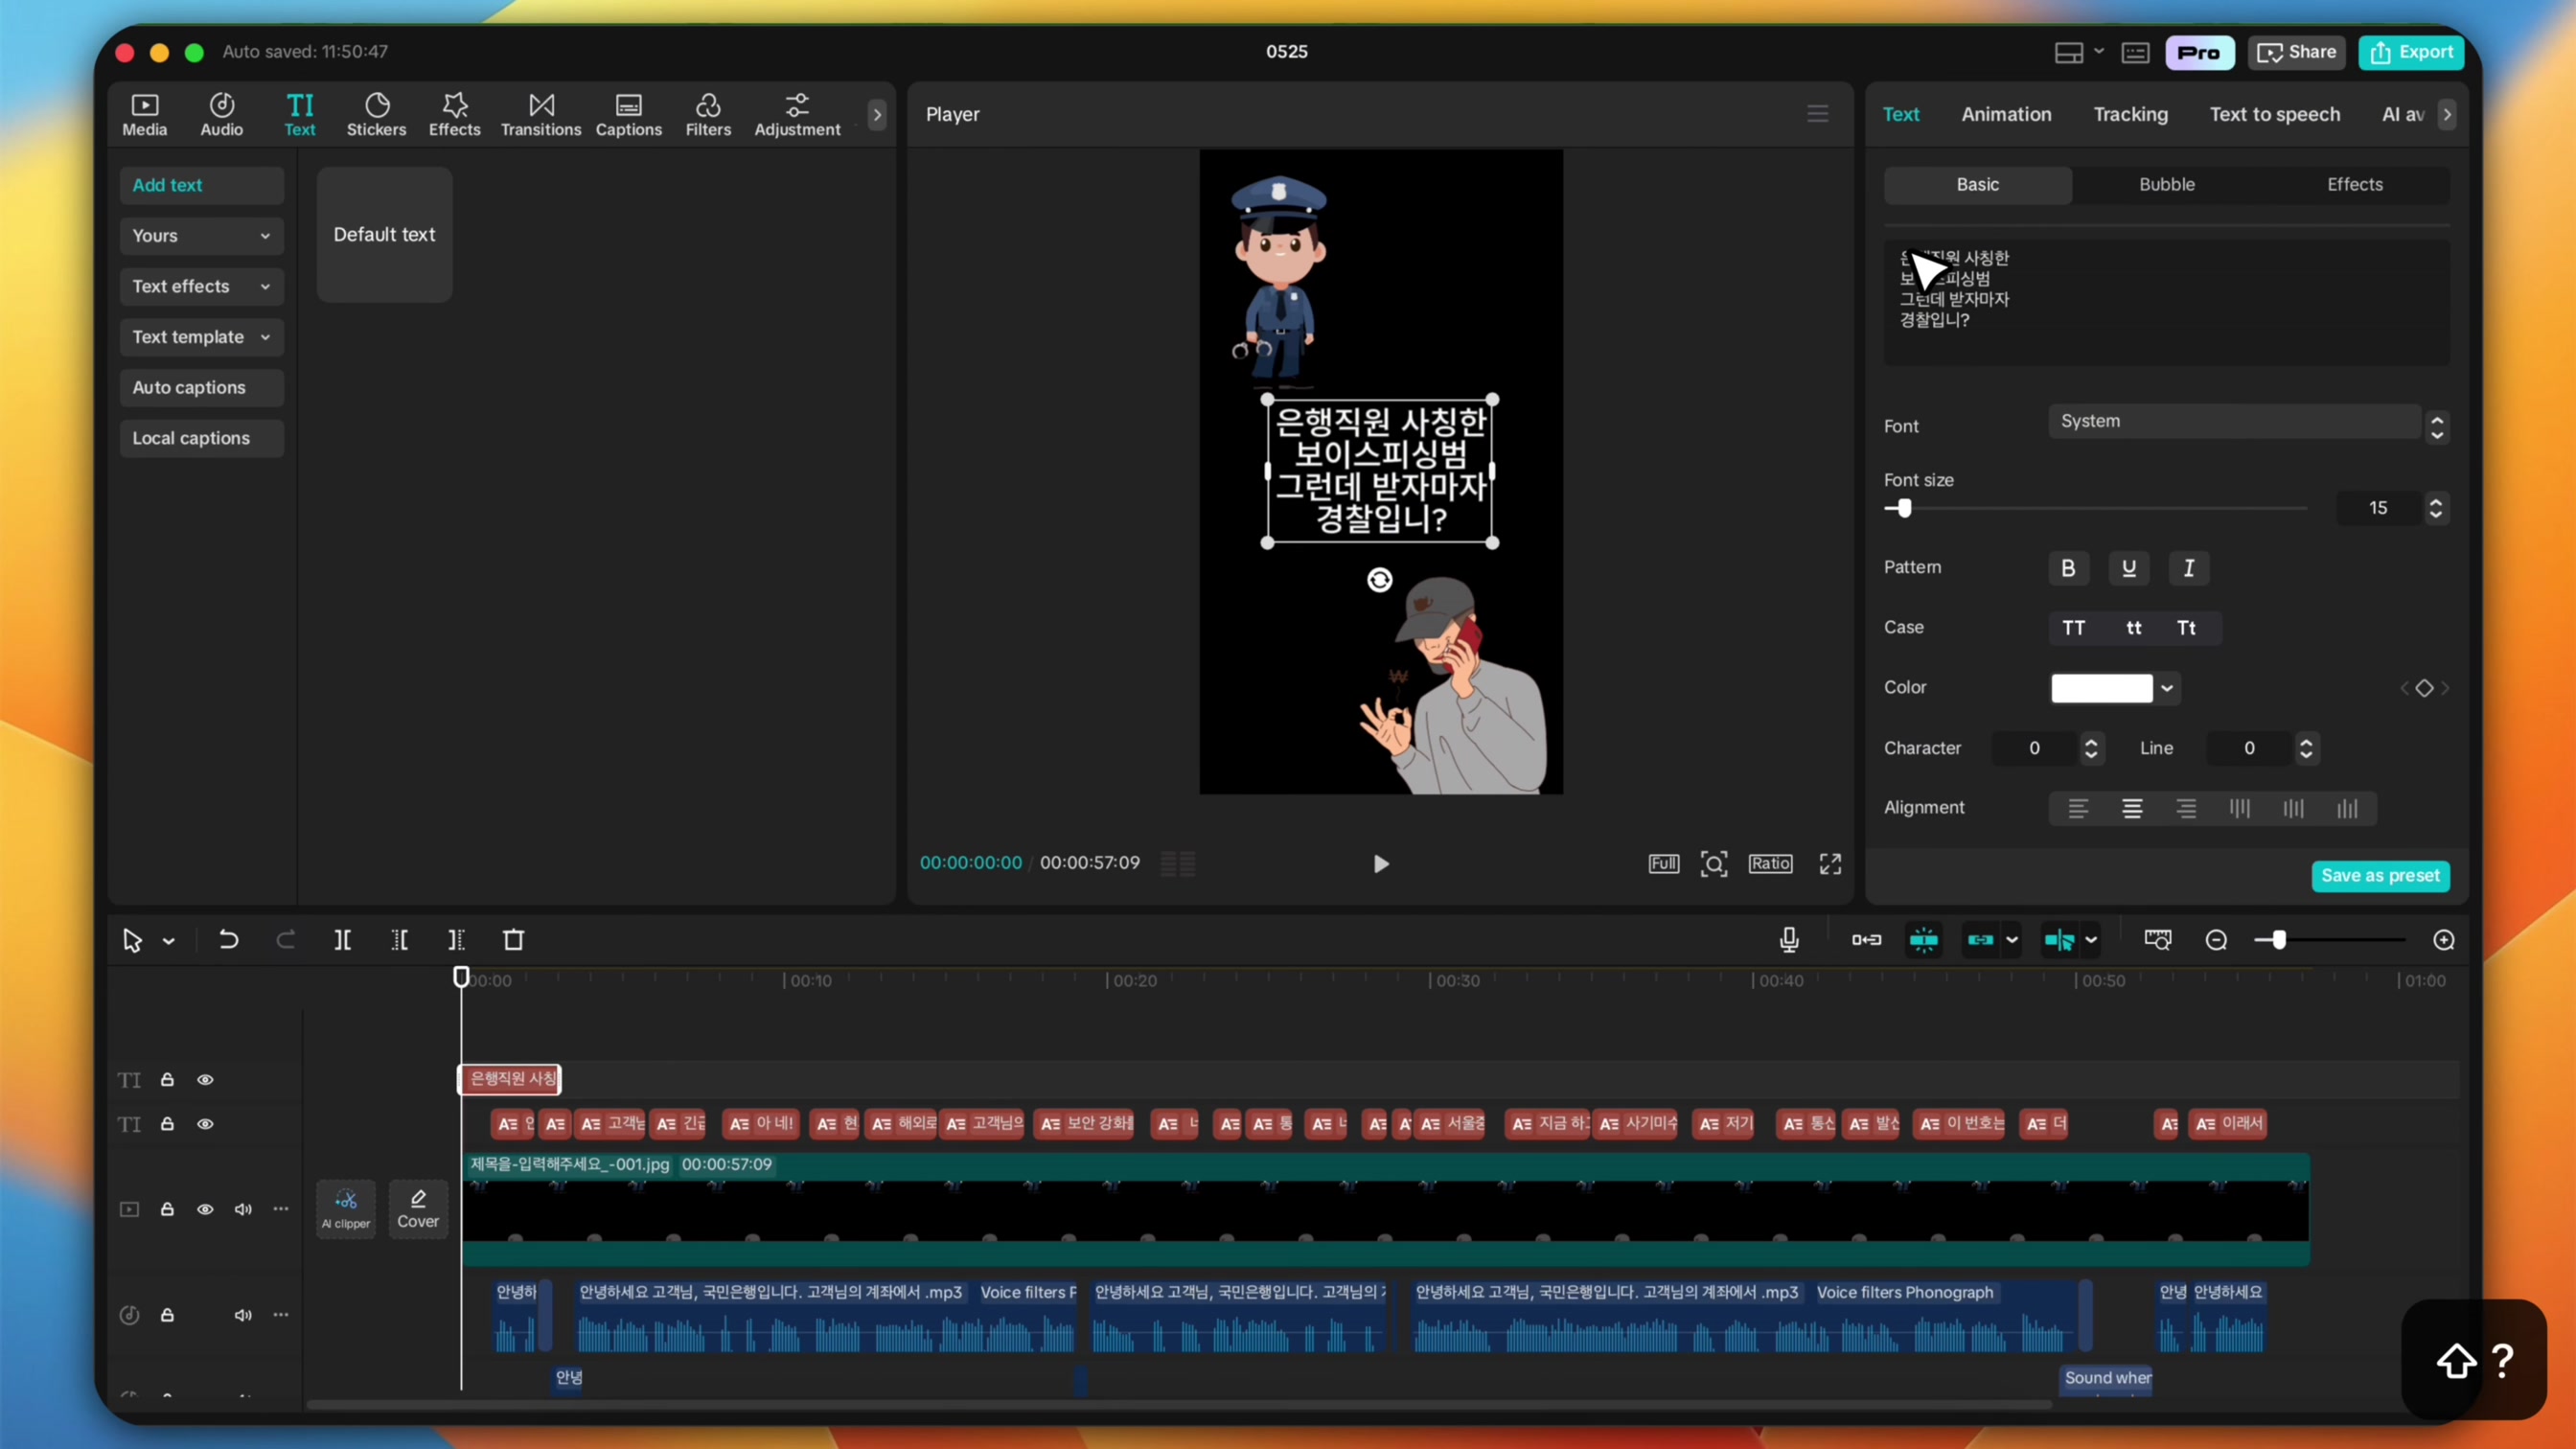Open the Audio panel
The width and height of the screenshot is (2576, 1449).
222,114
